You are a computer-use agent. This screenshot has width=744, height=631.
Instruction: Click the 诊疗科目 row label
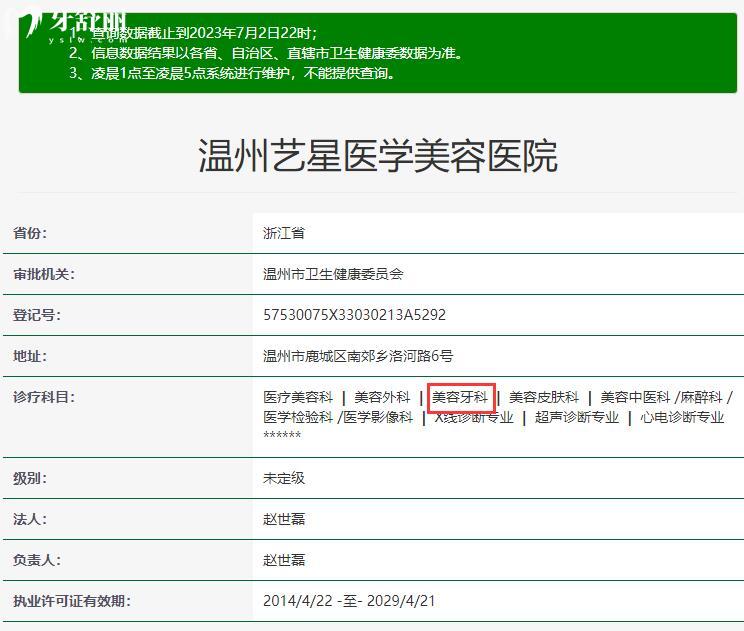pyautogui.click(x=44, y=397)
